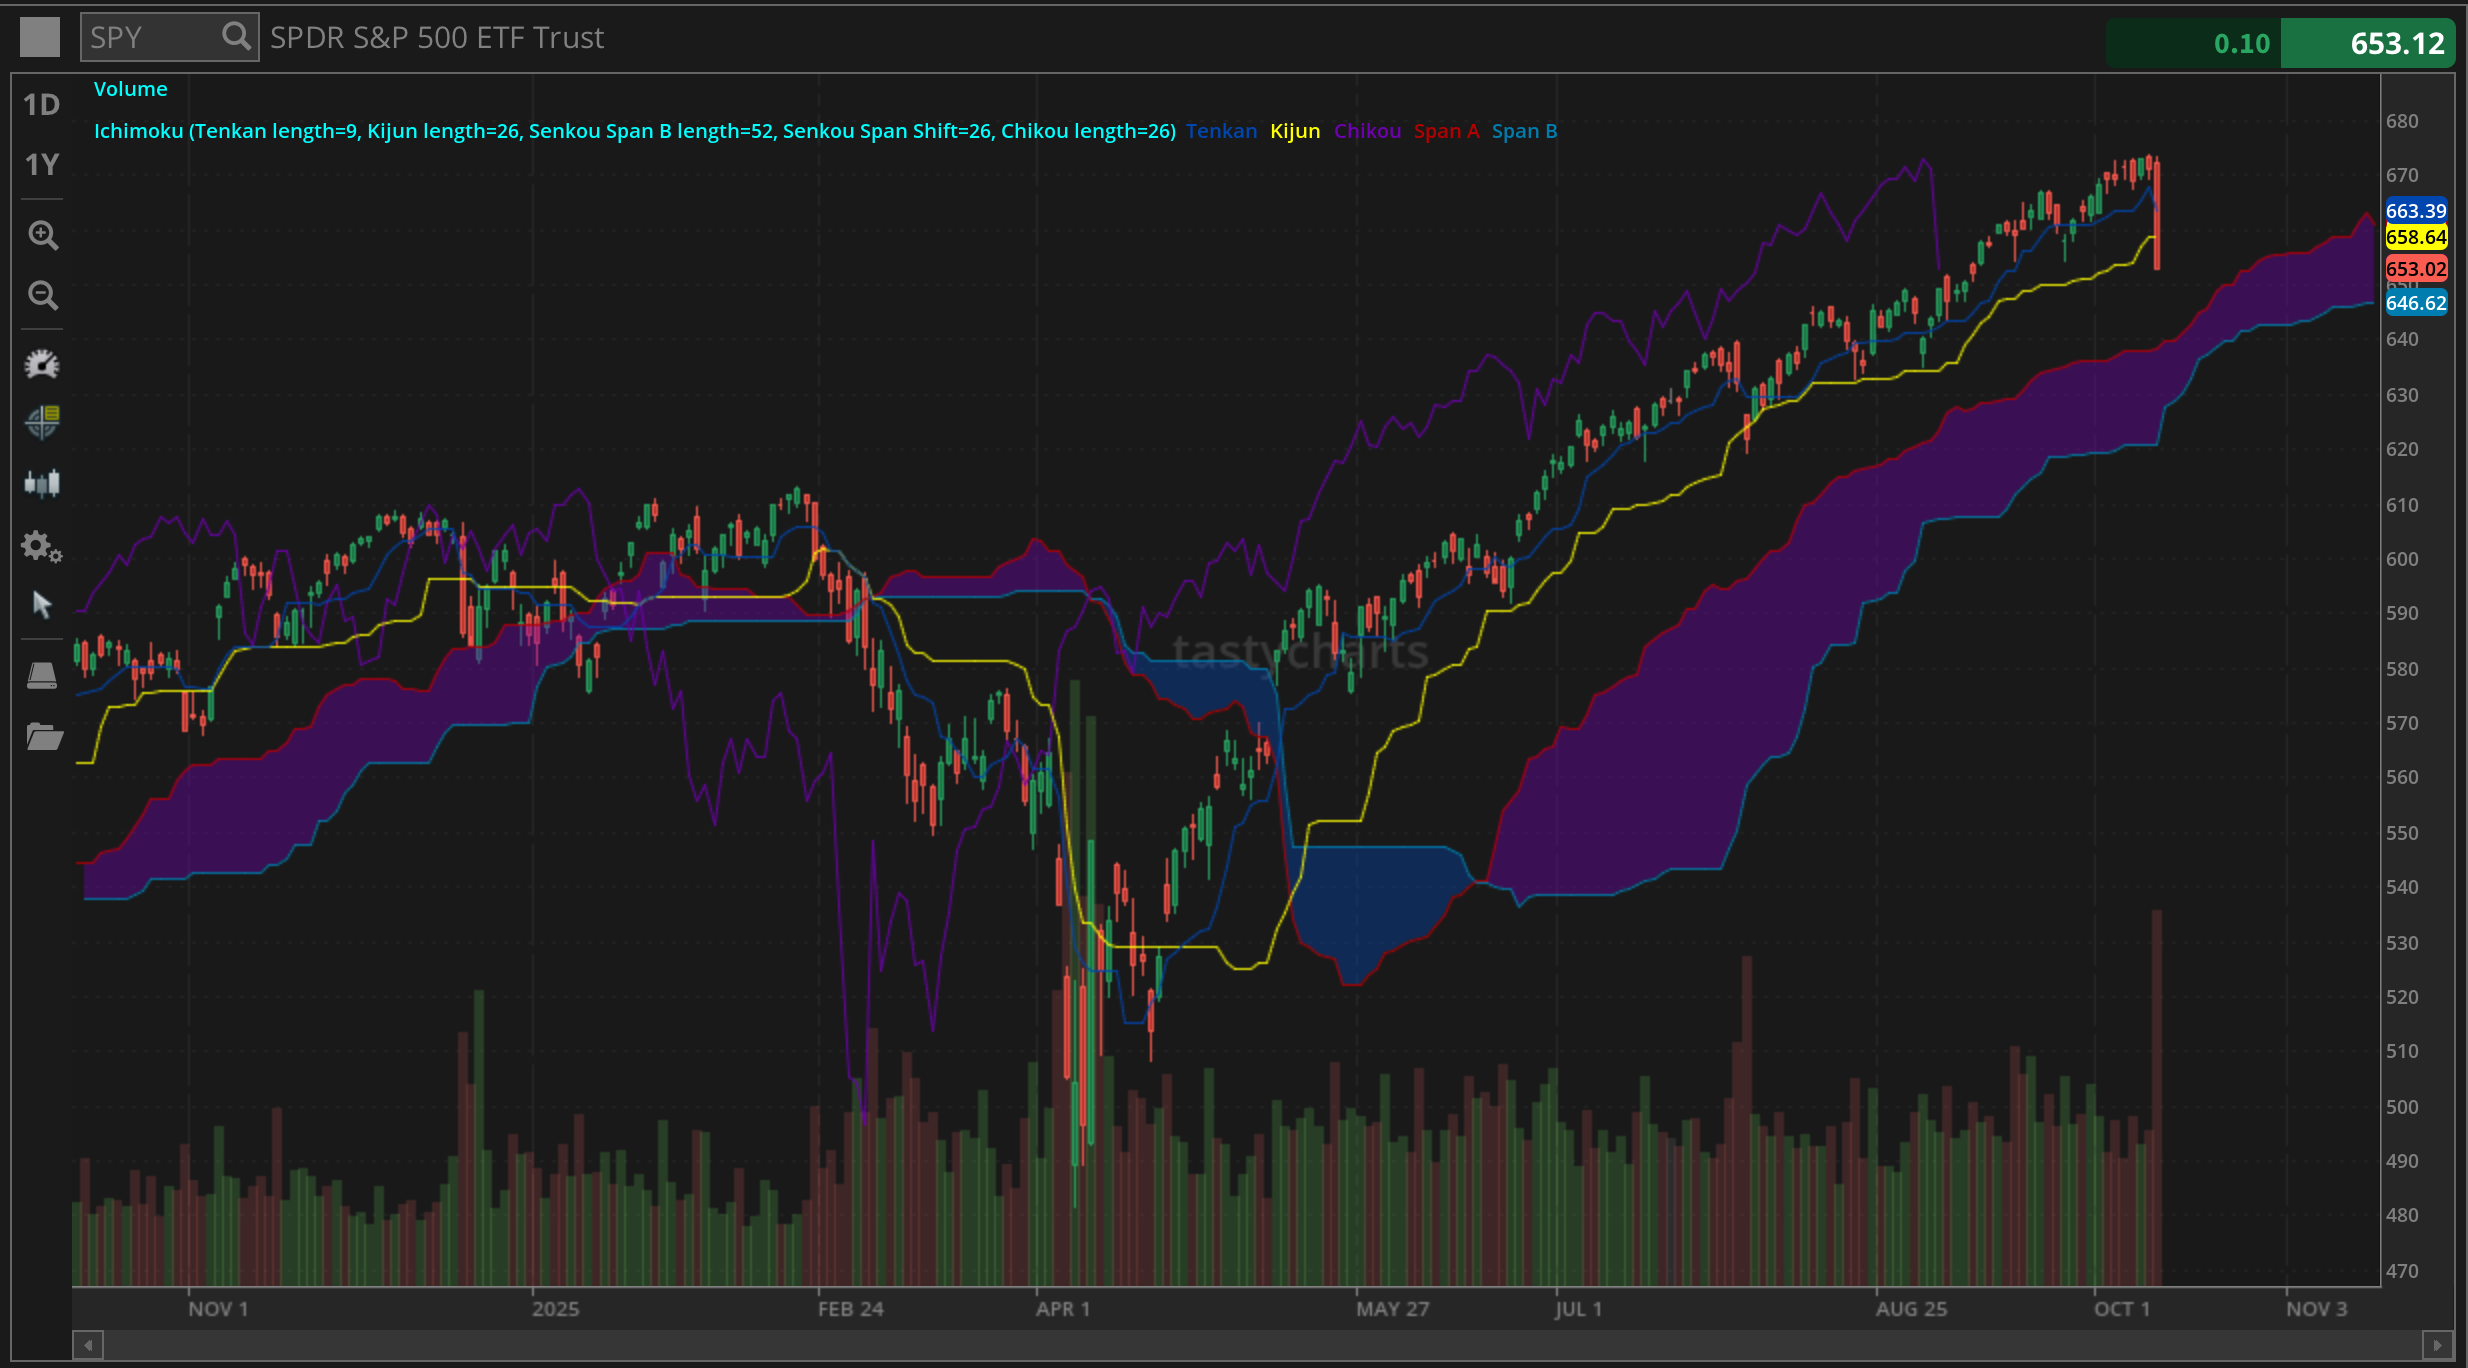2468x1368 pixels.
Task: Click the Ichimoku indicator settings label
Action: pyautogui.click(x=634, y=131)
